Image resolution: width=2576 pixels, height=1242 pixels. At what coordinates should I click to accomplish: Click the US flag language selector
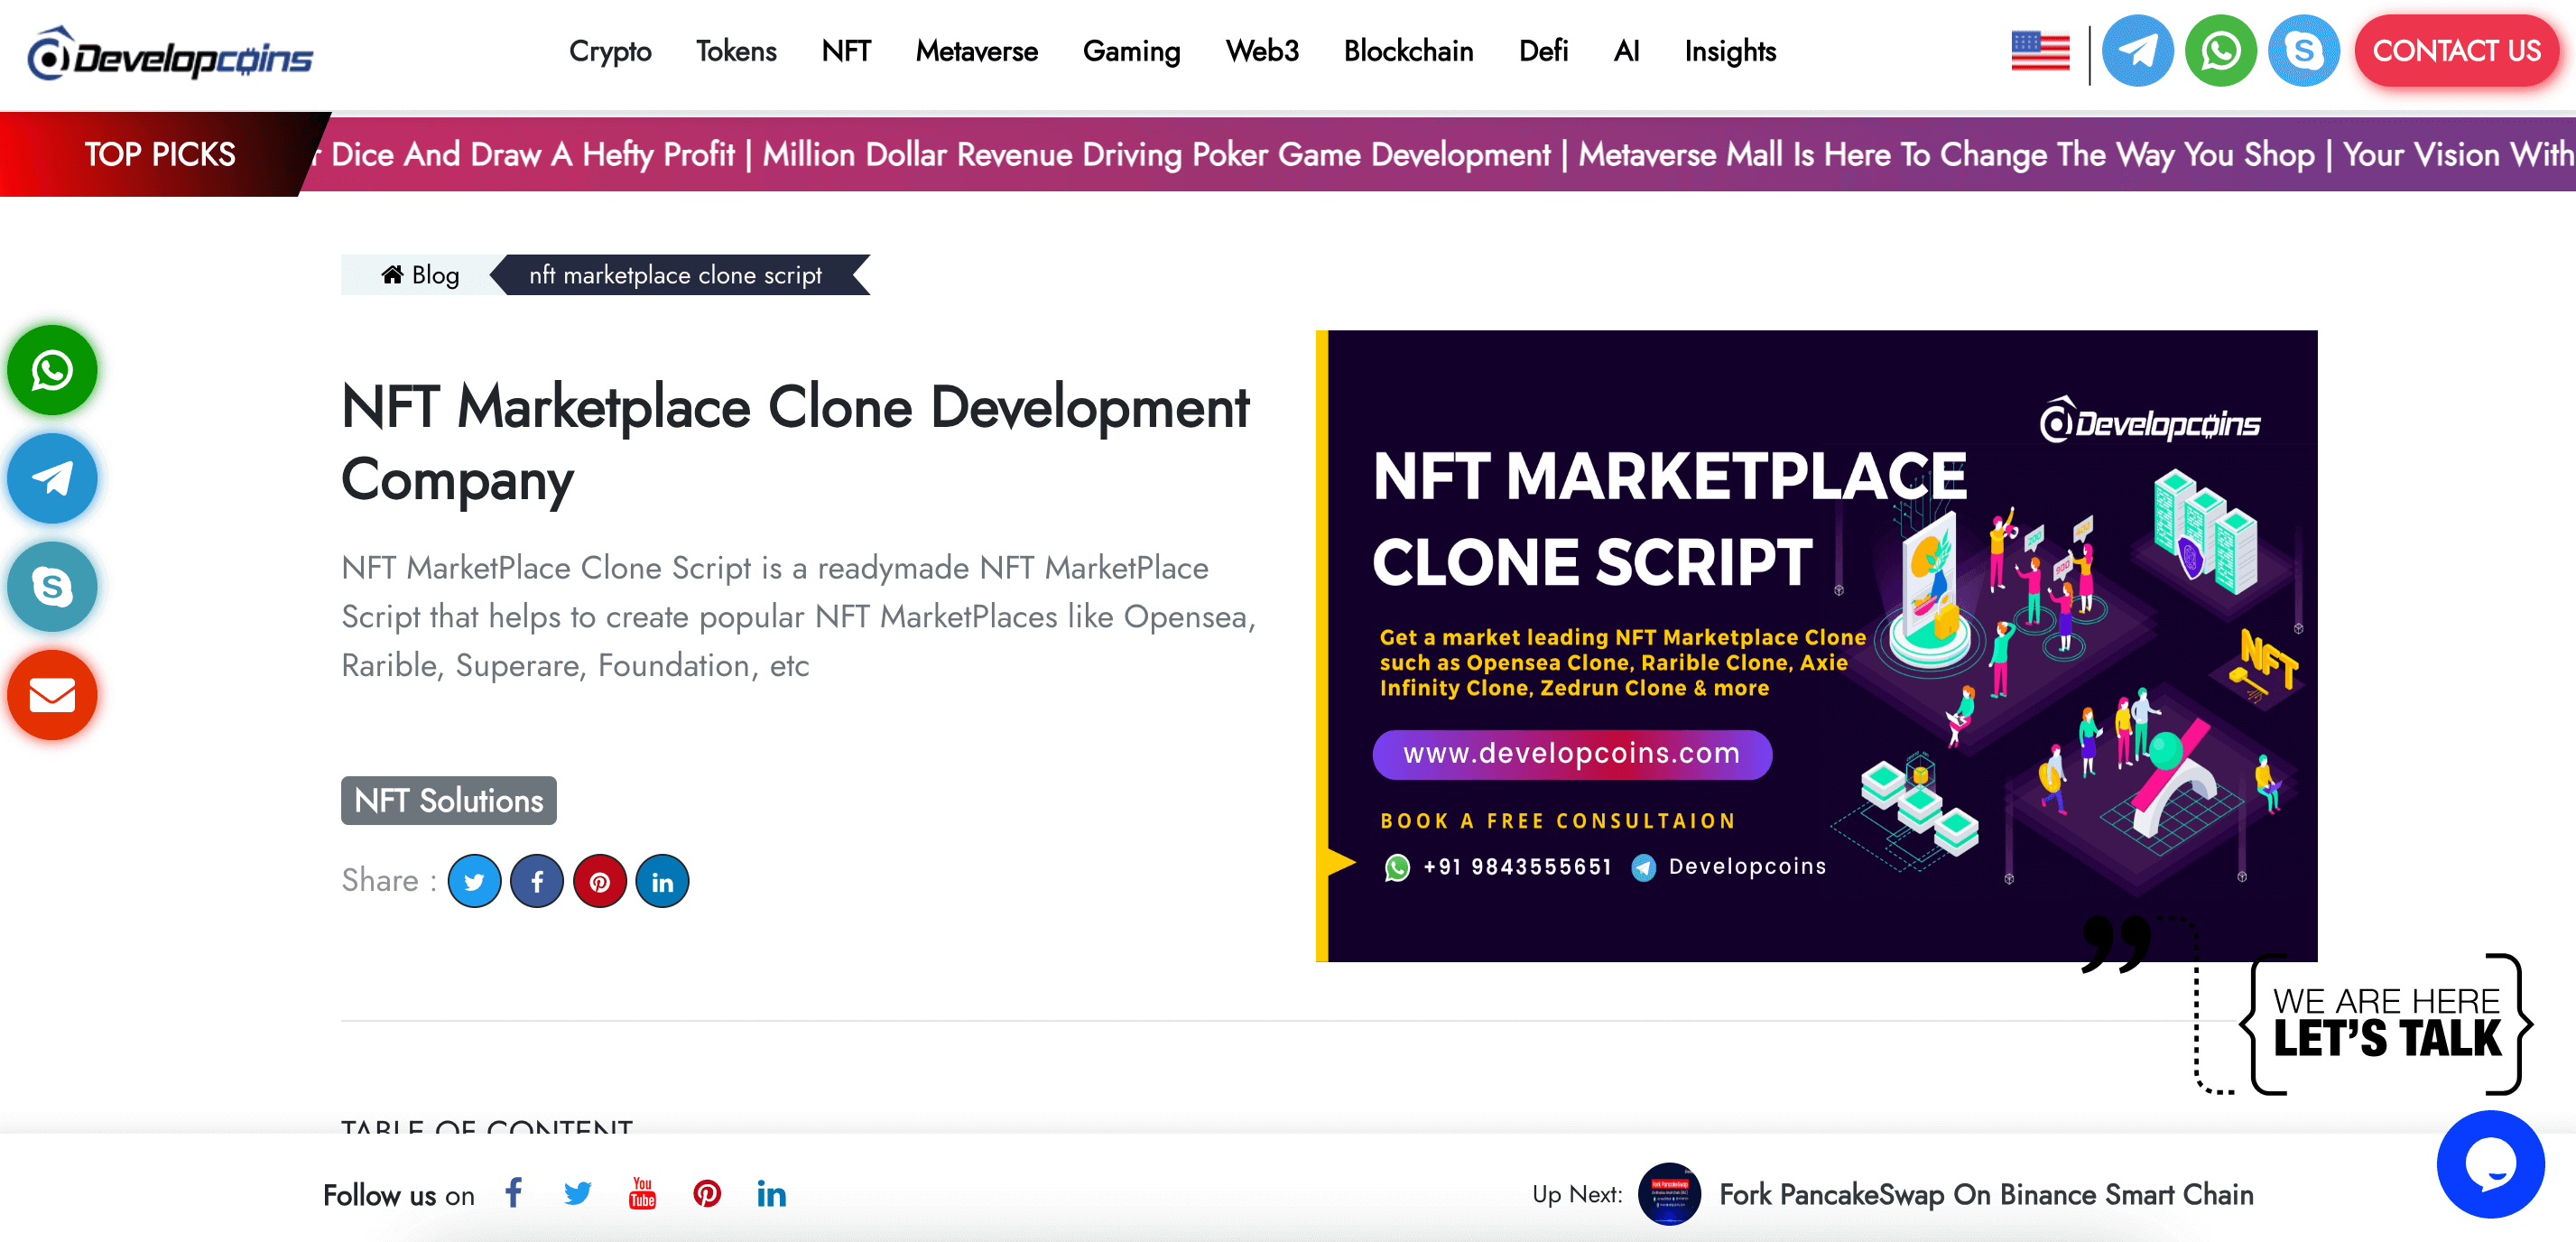pos(2042,52)
